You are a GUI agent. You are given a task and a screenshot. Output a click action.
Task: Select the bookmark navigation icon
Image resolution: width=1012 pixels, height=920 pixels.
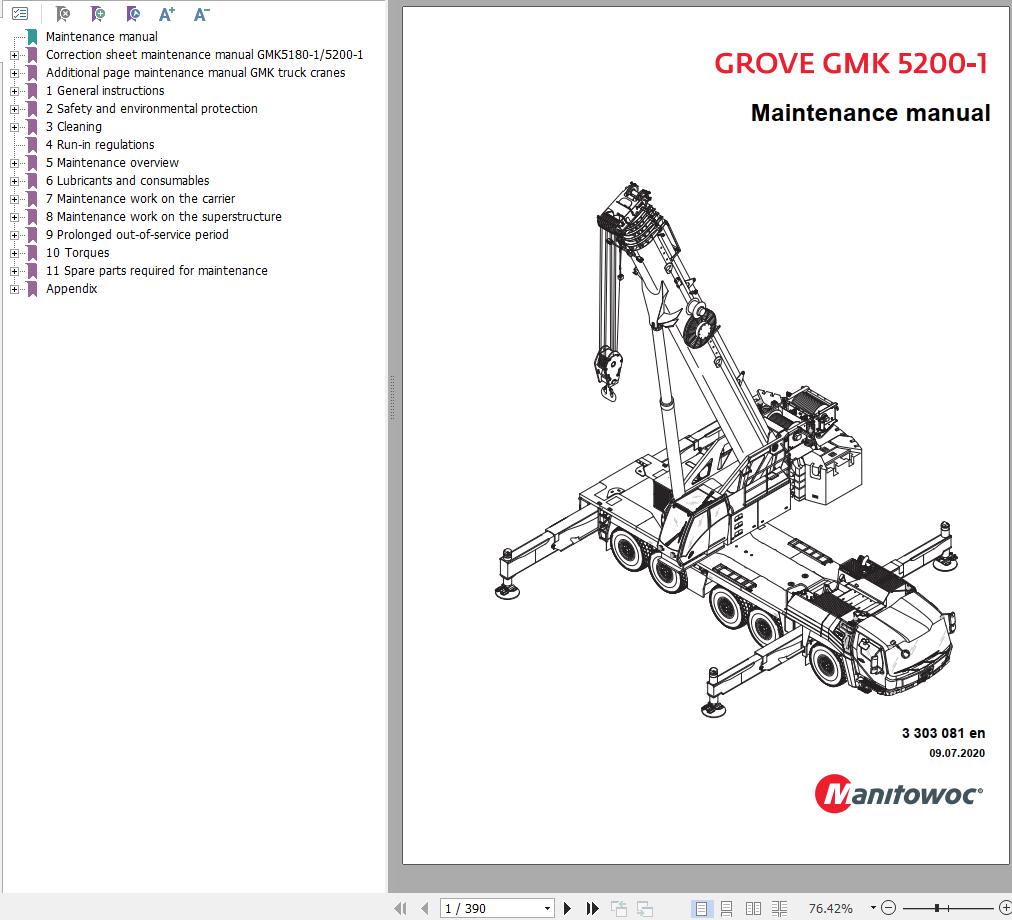131,13
